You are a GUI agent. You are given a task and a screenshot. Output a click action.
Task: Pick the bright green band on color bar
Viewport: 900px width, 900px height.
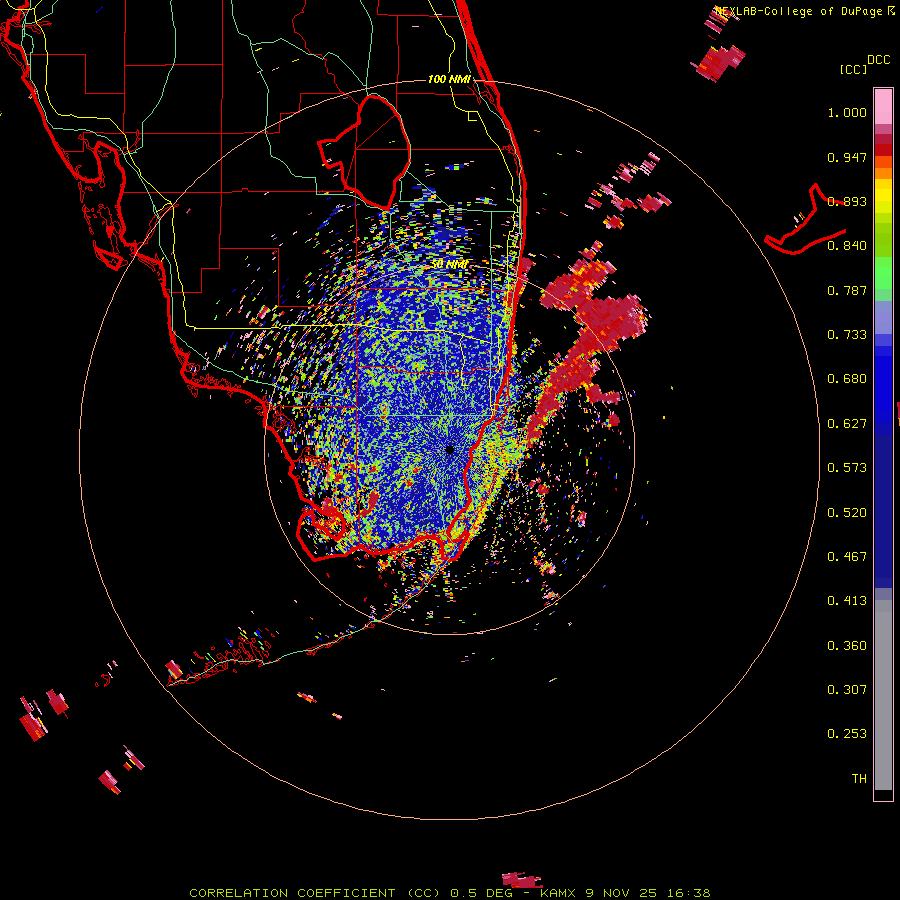883,273
